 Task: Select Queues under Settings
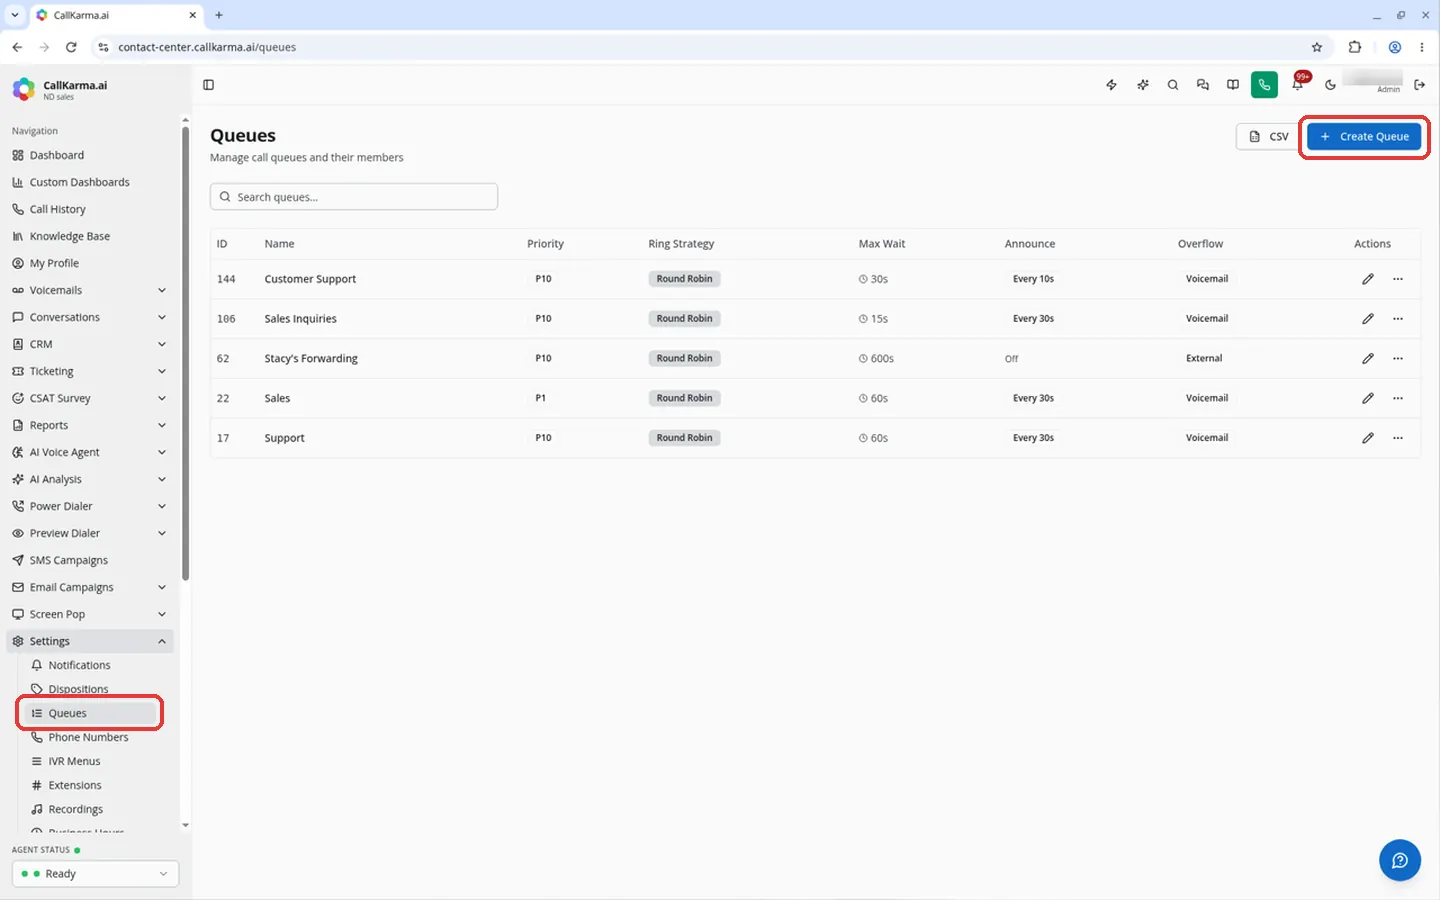pos(90,713)
